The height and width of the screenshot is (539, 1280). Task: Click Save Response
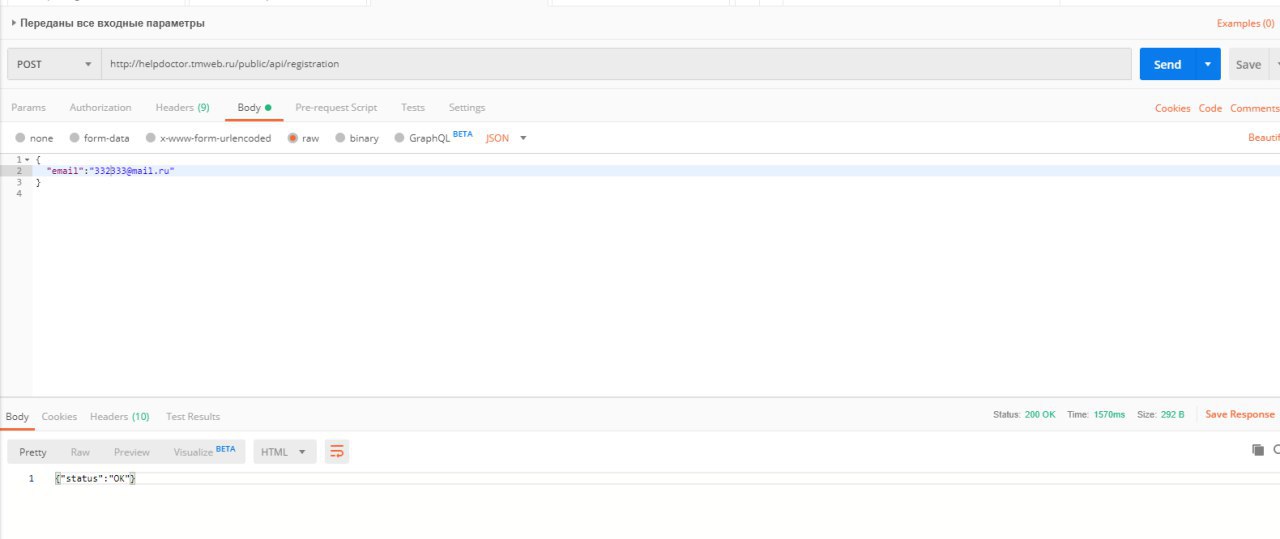pyautogui.click(x=1240, y=414)
